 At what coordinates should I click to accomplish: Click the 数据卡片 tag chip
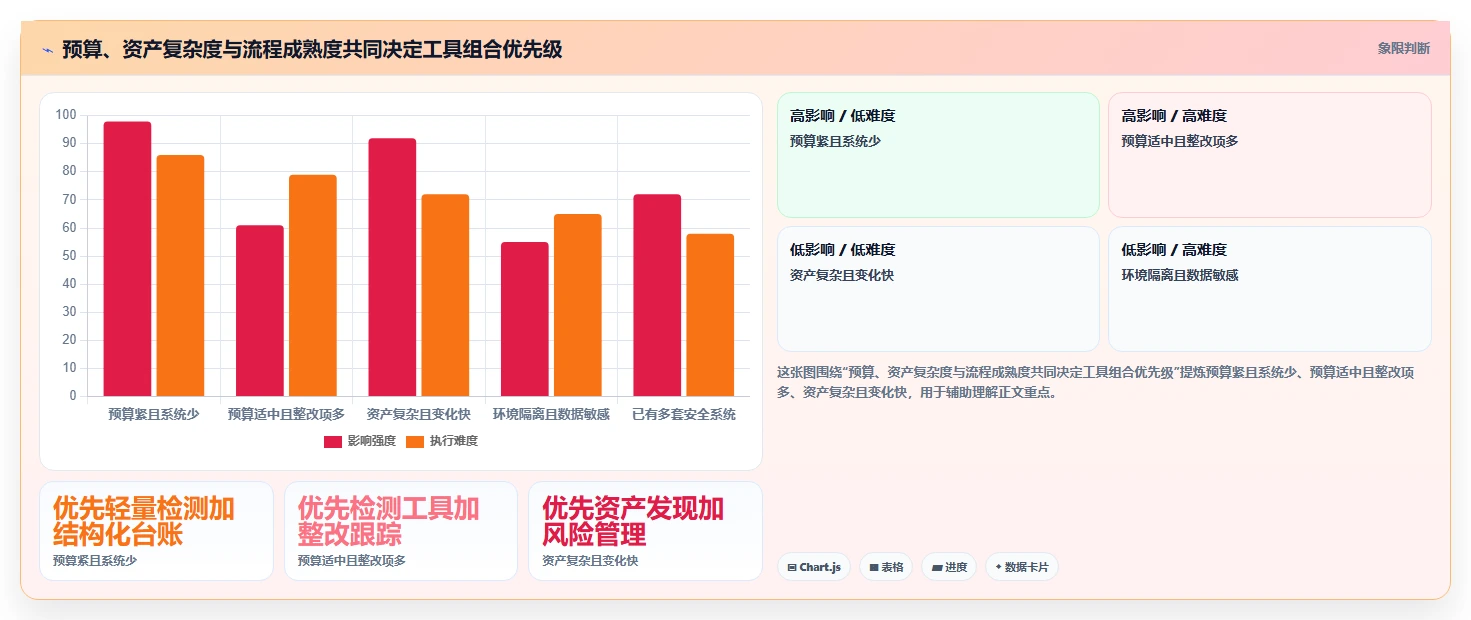point(1022,567)
